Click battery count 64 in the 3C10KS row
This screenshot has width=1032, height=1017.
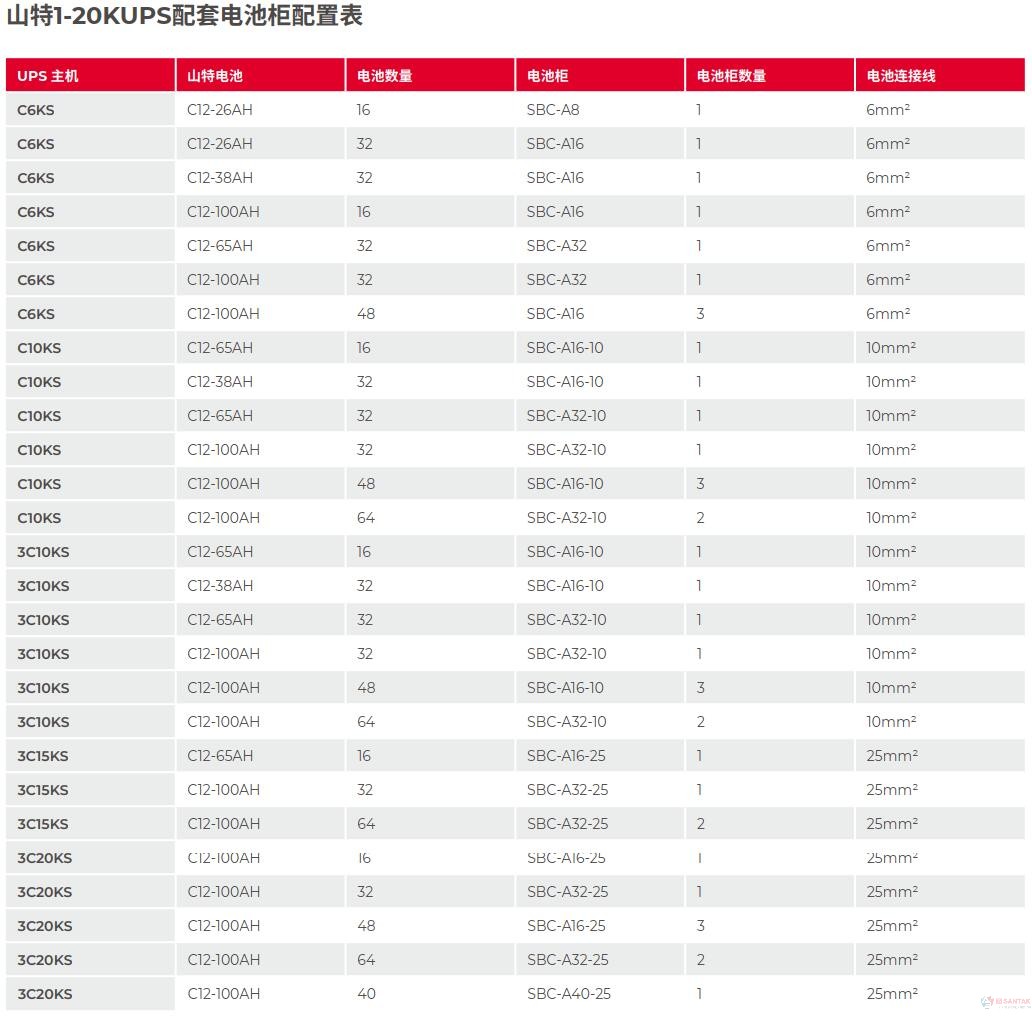pyautogui.click(x=365, y=722)
